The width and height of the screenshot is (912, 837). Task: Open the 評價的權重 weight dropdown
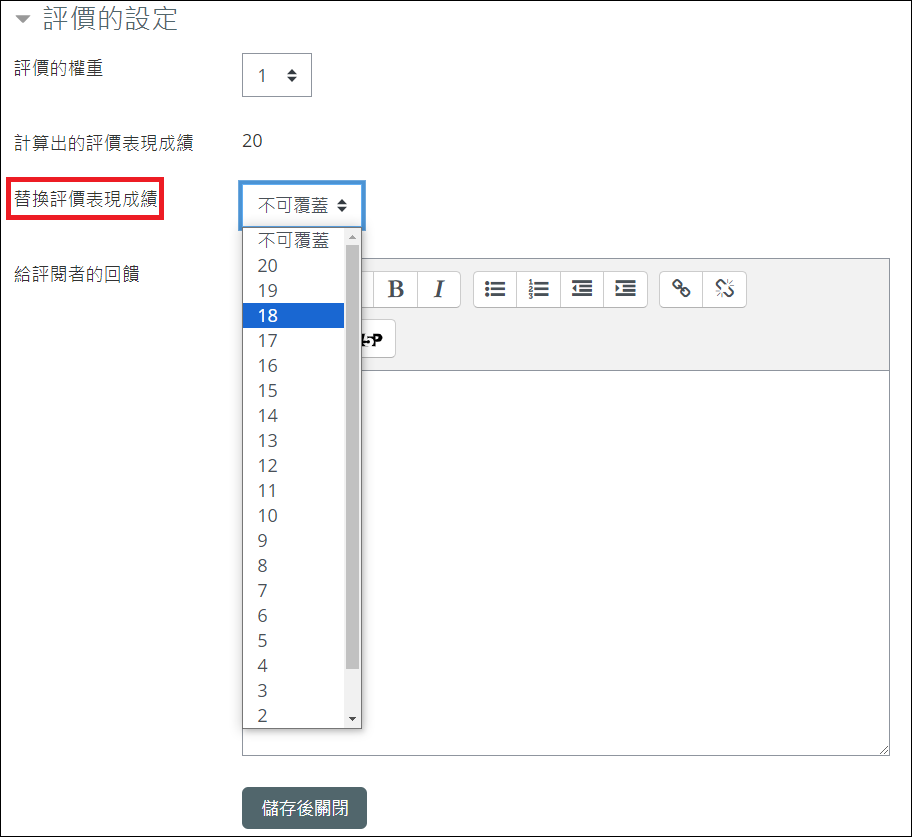277,75
